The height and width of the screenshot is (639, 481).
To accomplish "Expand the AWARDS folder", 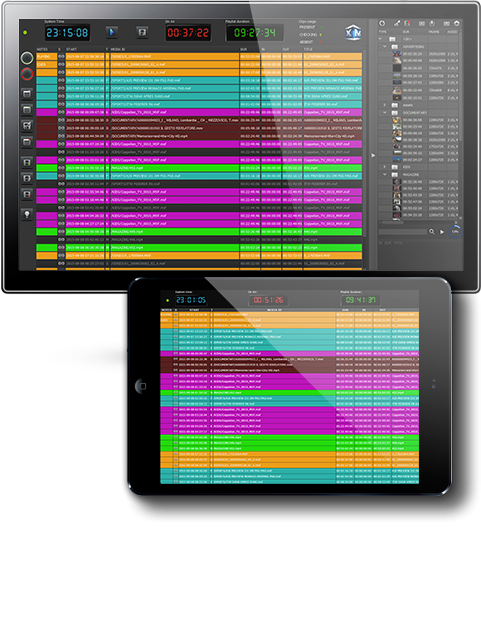I will (384, 105).
